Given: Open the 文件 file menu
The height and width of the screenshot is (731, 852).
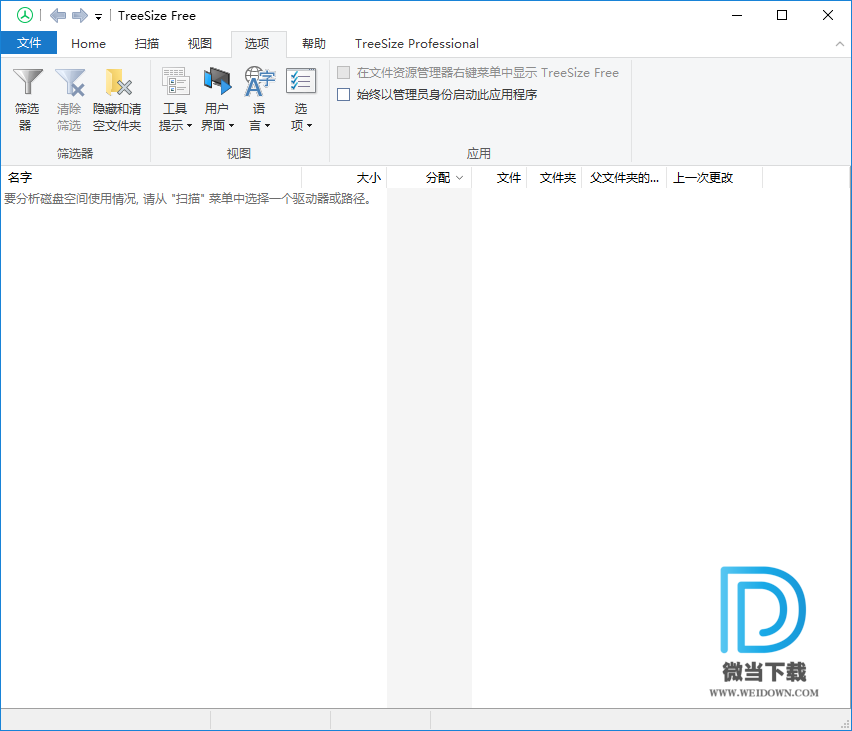Looking at the screenshot, I should click(29, 43).
